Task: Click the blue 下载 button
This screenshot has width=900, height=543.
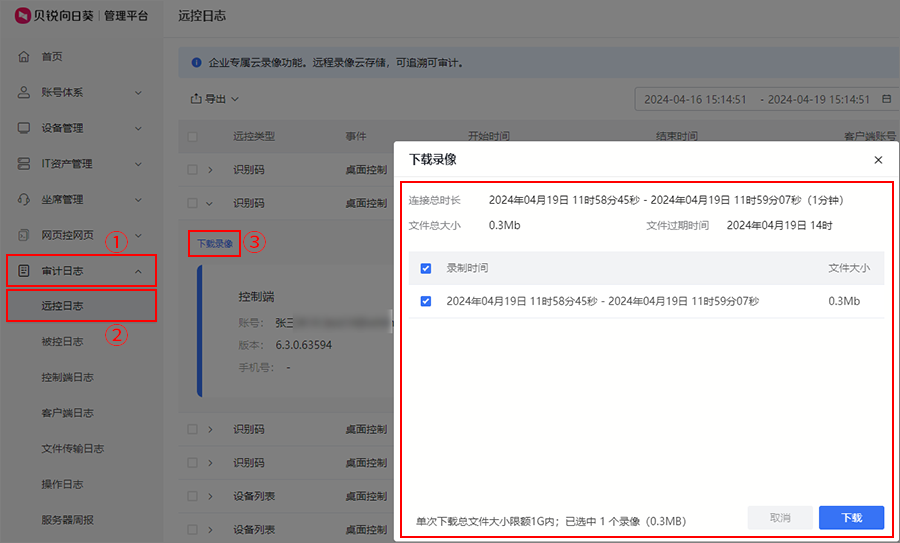Action: (851, 518)
